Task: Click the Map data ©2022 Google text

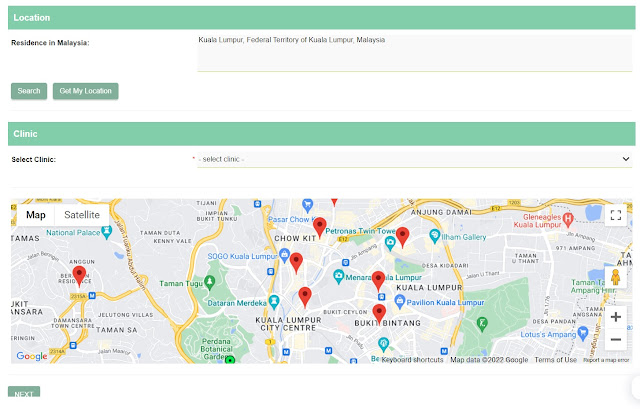Action: click(489, 360)
